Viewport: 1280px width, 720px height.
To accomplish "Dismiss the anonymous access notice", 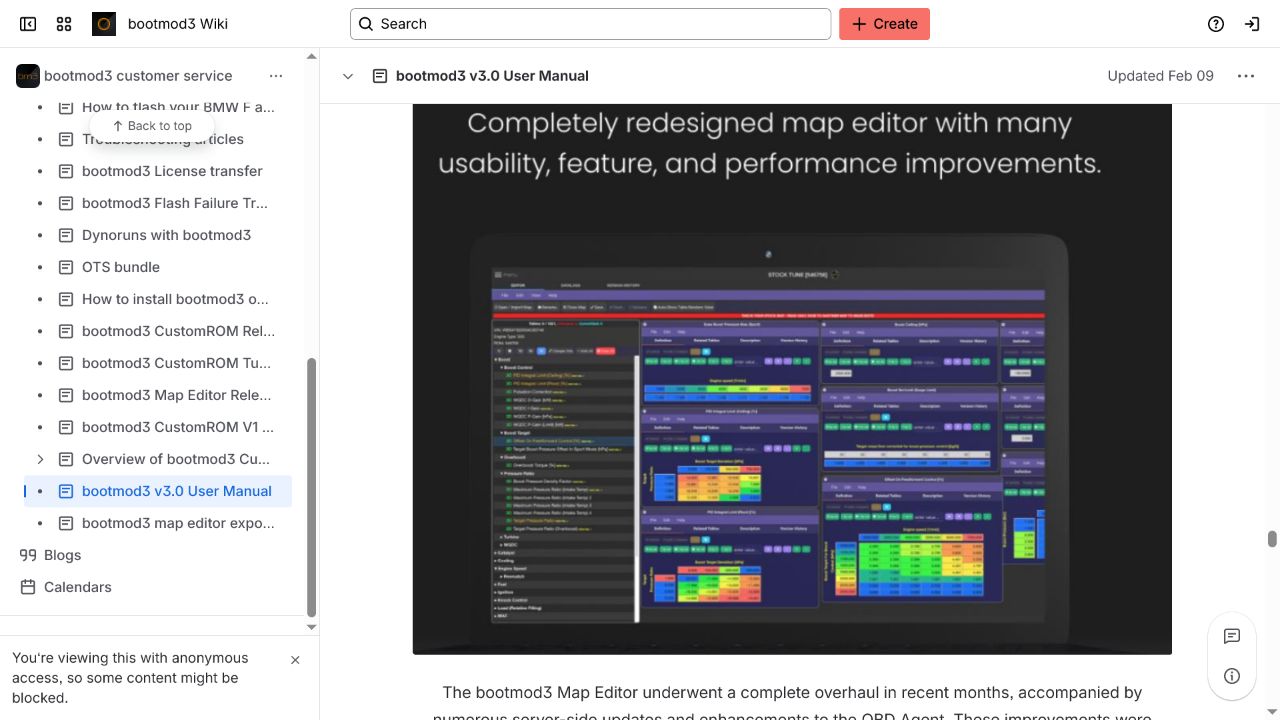I will click(295, 660).
